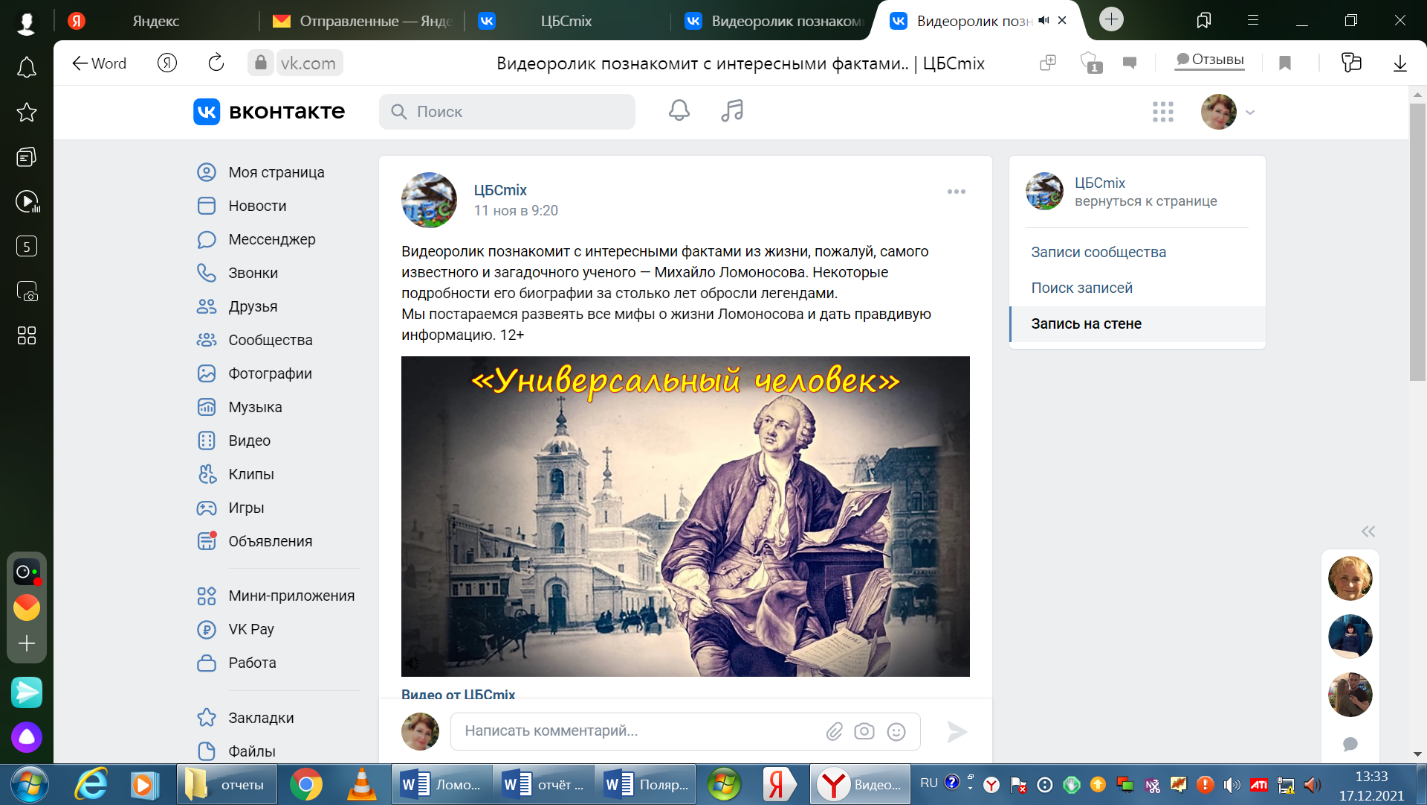Open the Ломоносов video thumbnail

[685, 516]
